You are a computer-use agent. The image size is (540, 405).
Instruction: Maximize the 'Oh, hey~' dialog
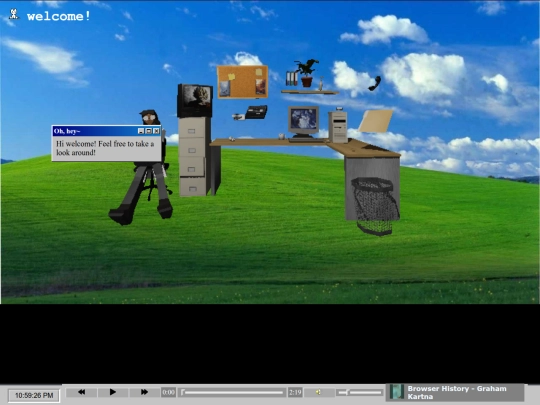[149, 131]
